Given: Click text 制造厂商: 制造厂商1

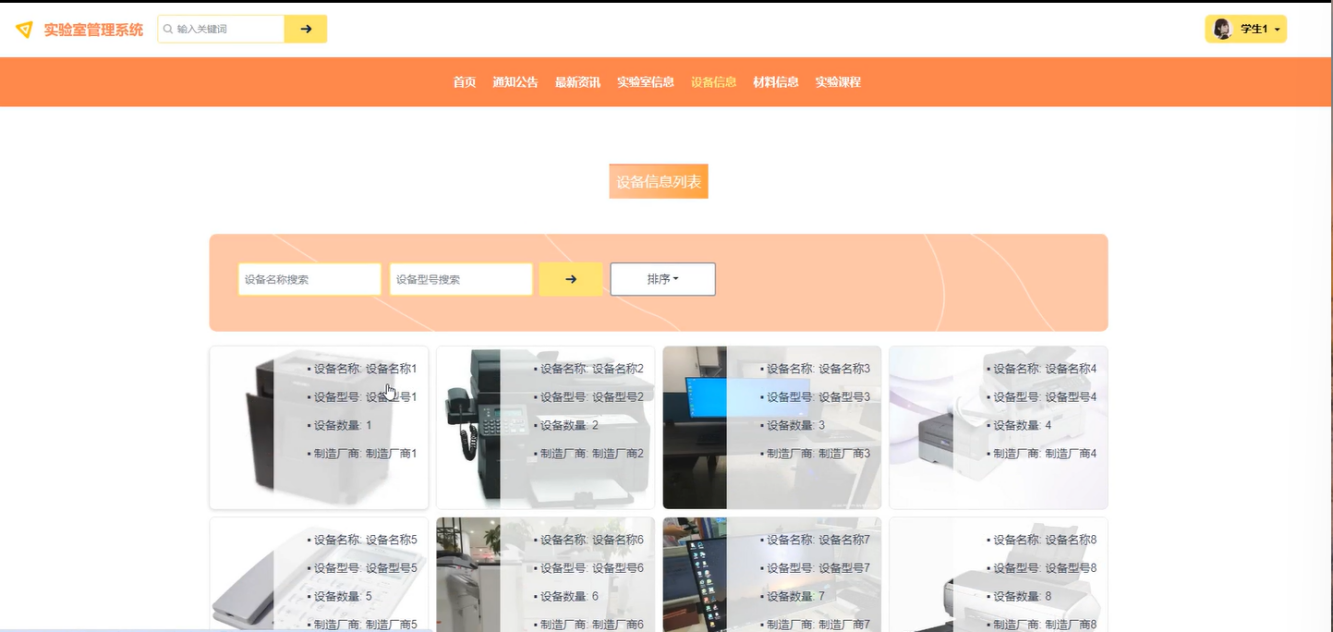Looking at the screenshot, I should 365,453.
